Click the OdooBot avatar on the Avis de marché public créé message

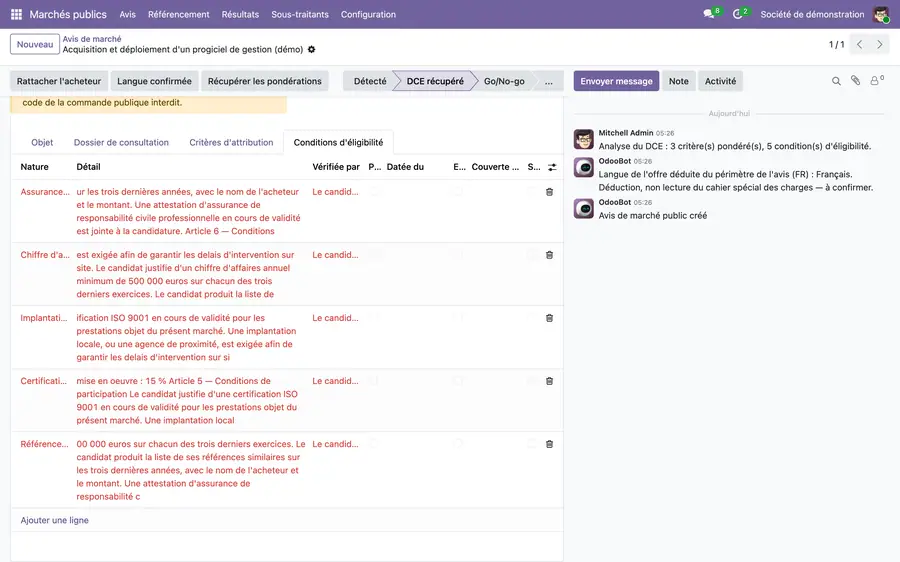click(584, 209)
